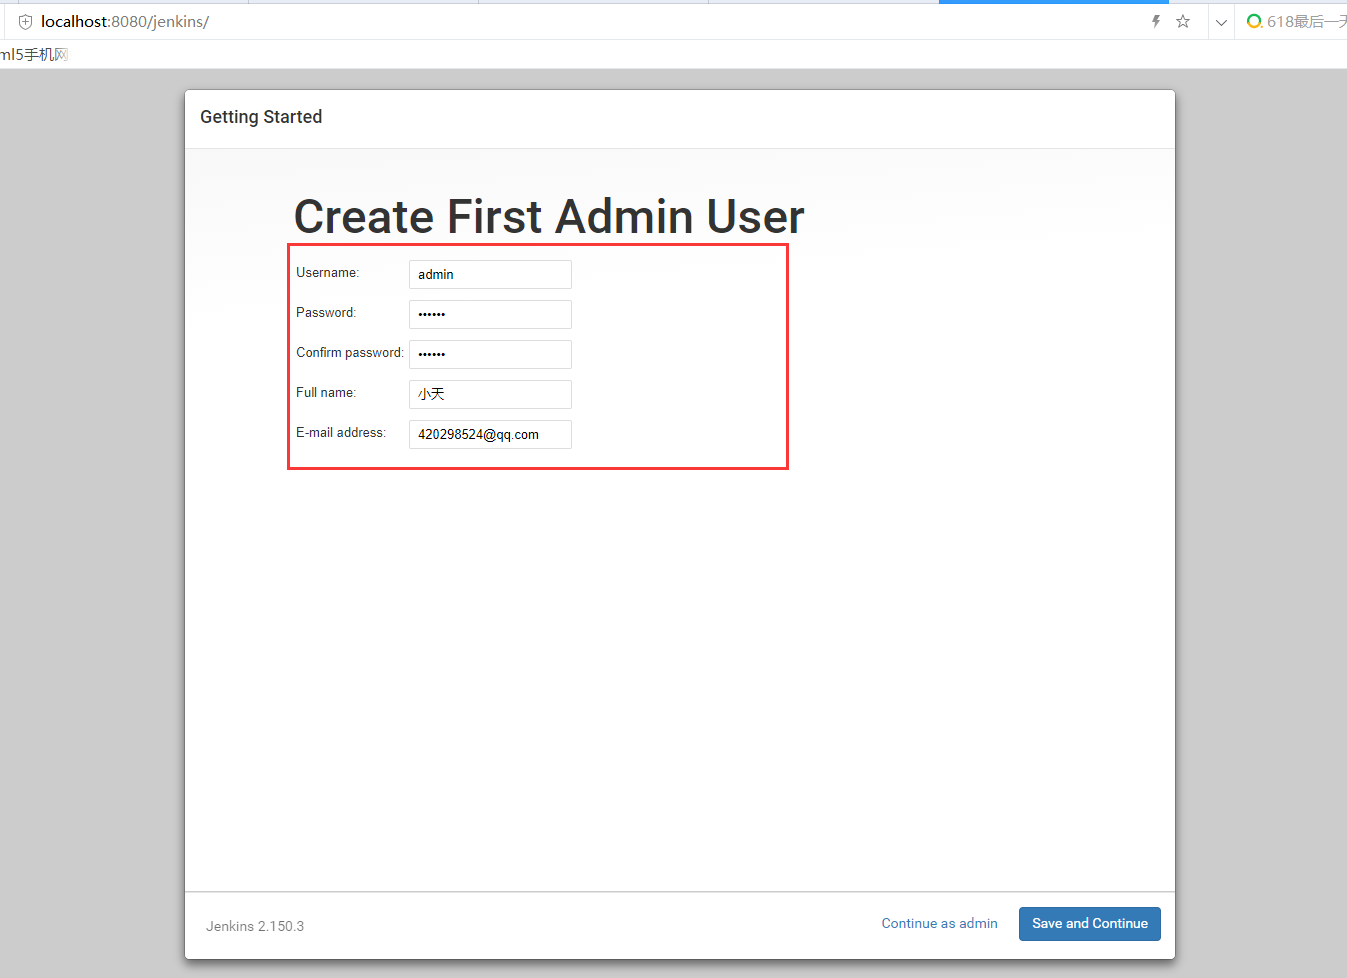Image resolution: width=1347 pixels, height=978 pixels.
Task: Click the localhost:8080/jenkins/ URL in address bar
Action: coord(125,22)
